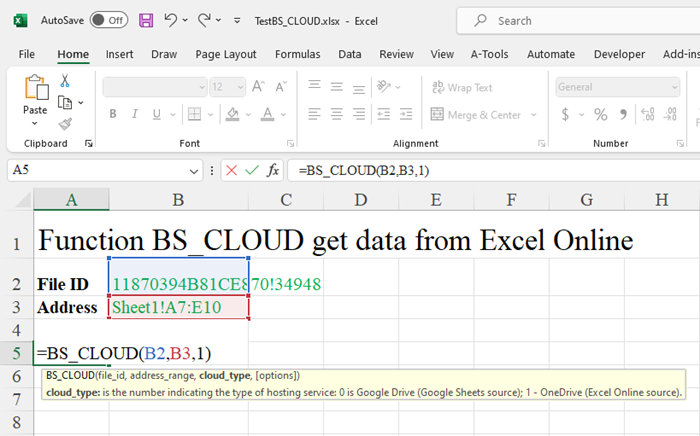Image resolution: width=700 pixels, height=436 pixels.
Task: Increase decimal places
Action: (648, 115)
